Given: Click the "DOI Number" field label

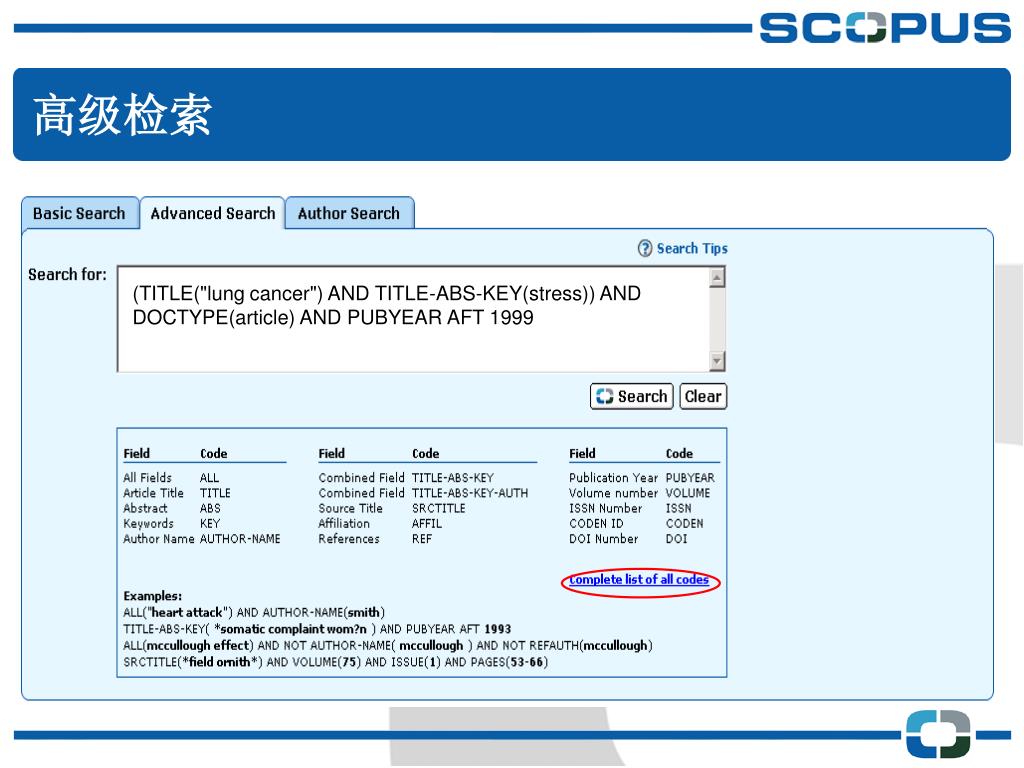Looking at the screenshot, I should coord(603,539).
